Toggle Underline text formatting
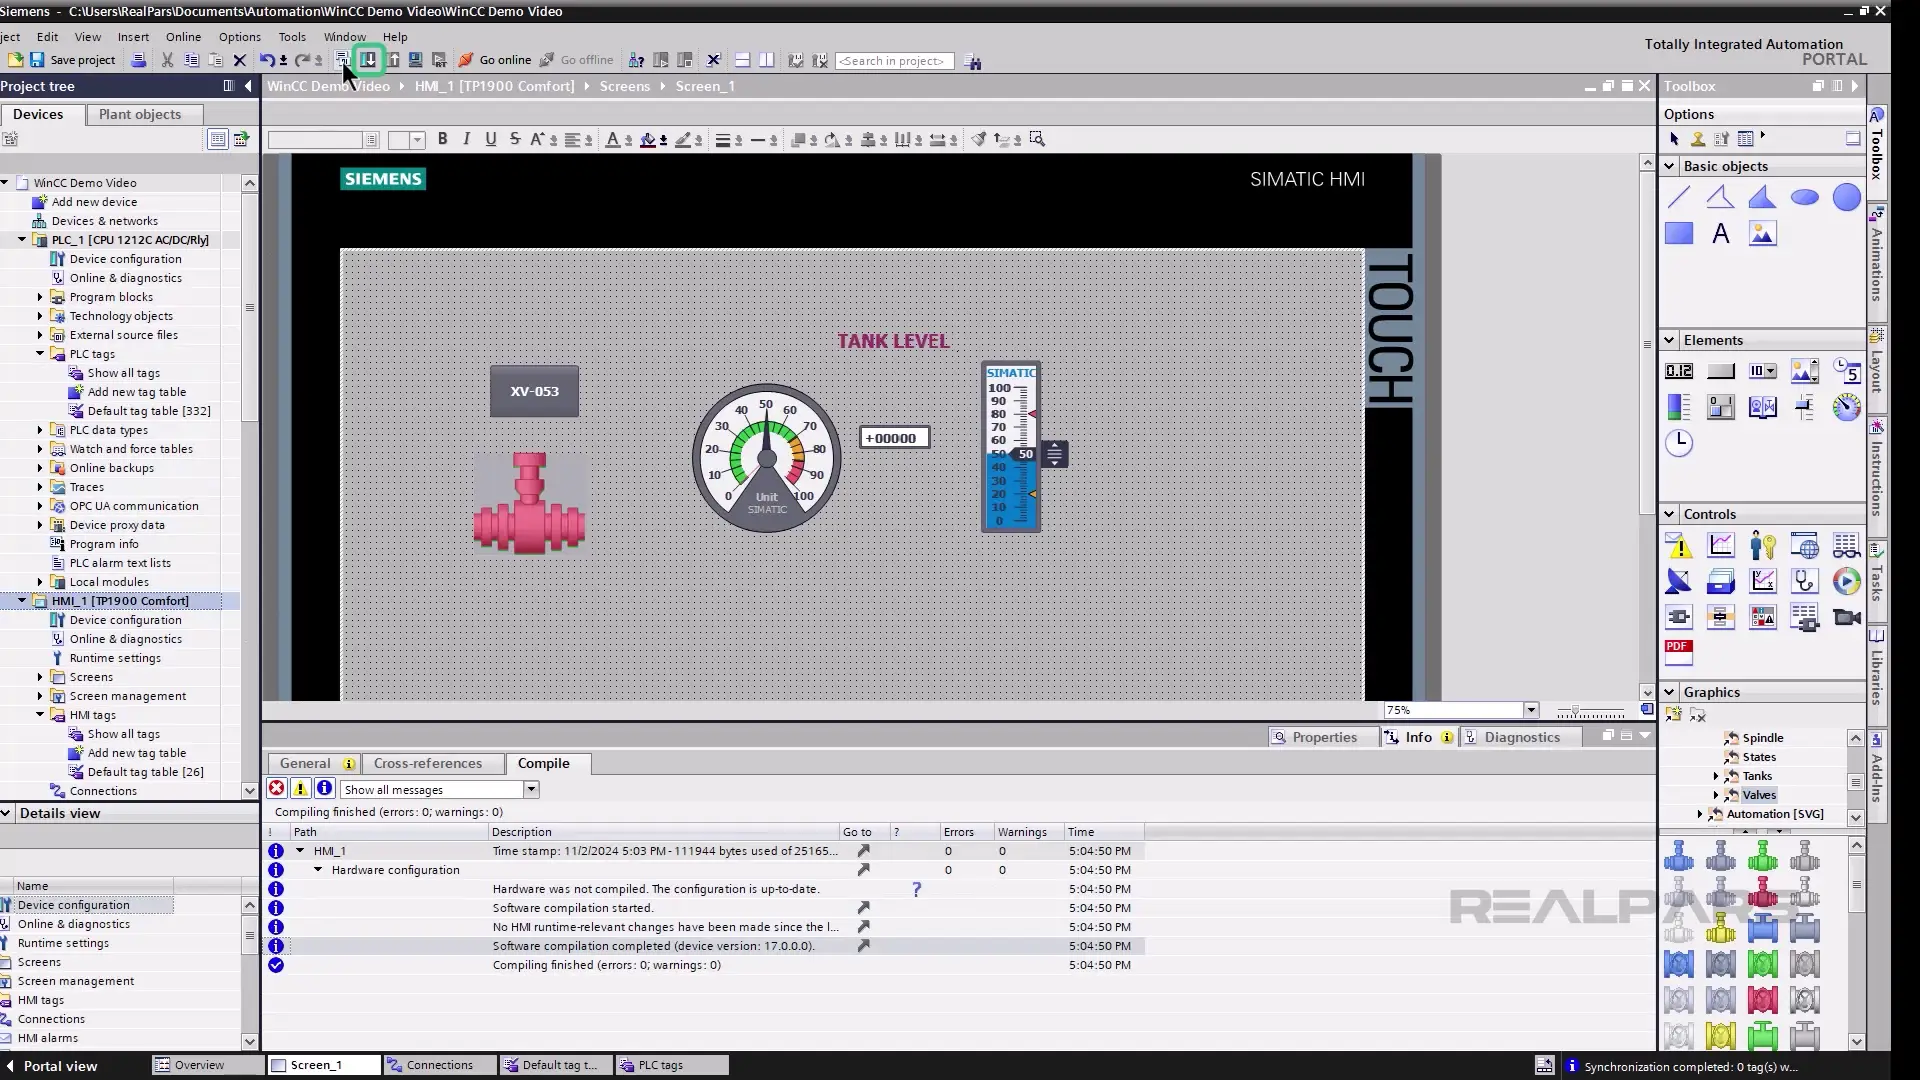1920x1080 pixels. click(491, 139)
